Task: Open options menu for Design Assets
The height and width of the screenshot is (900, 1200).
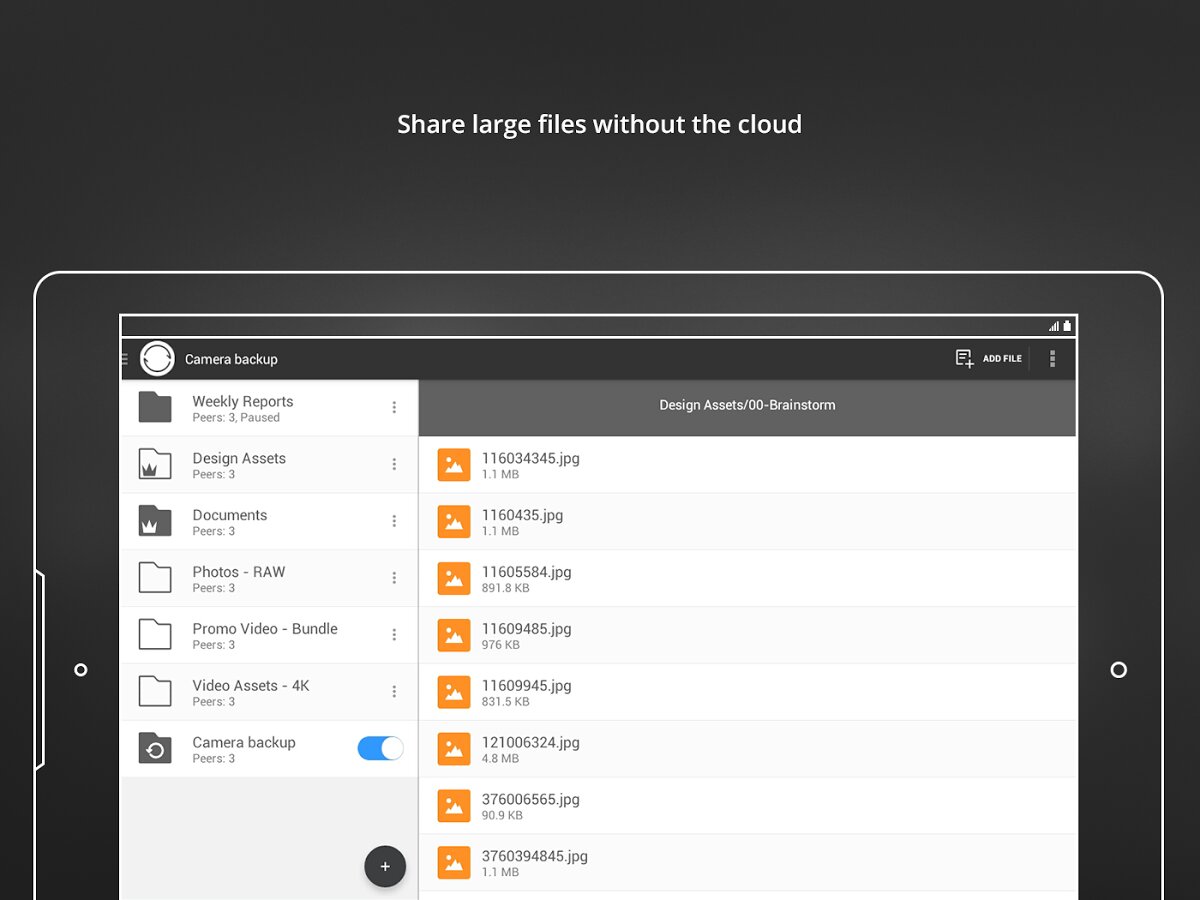Action: pyautogui.click(x=394, y=464)
